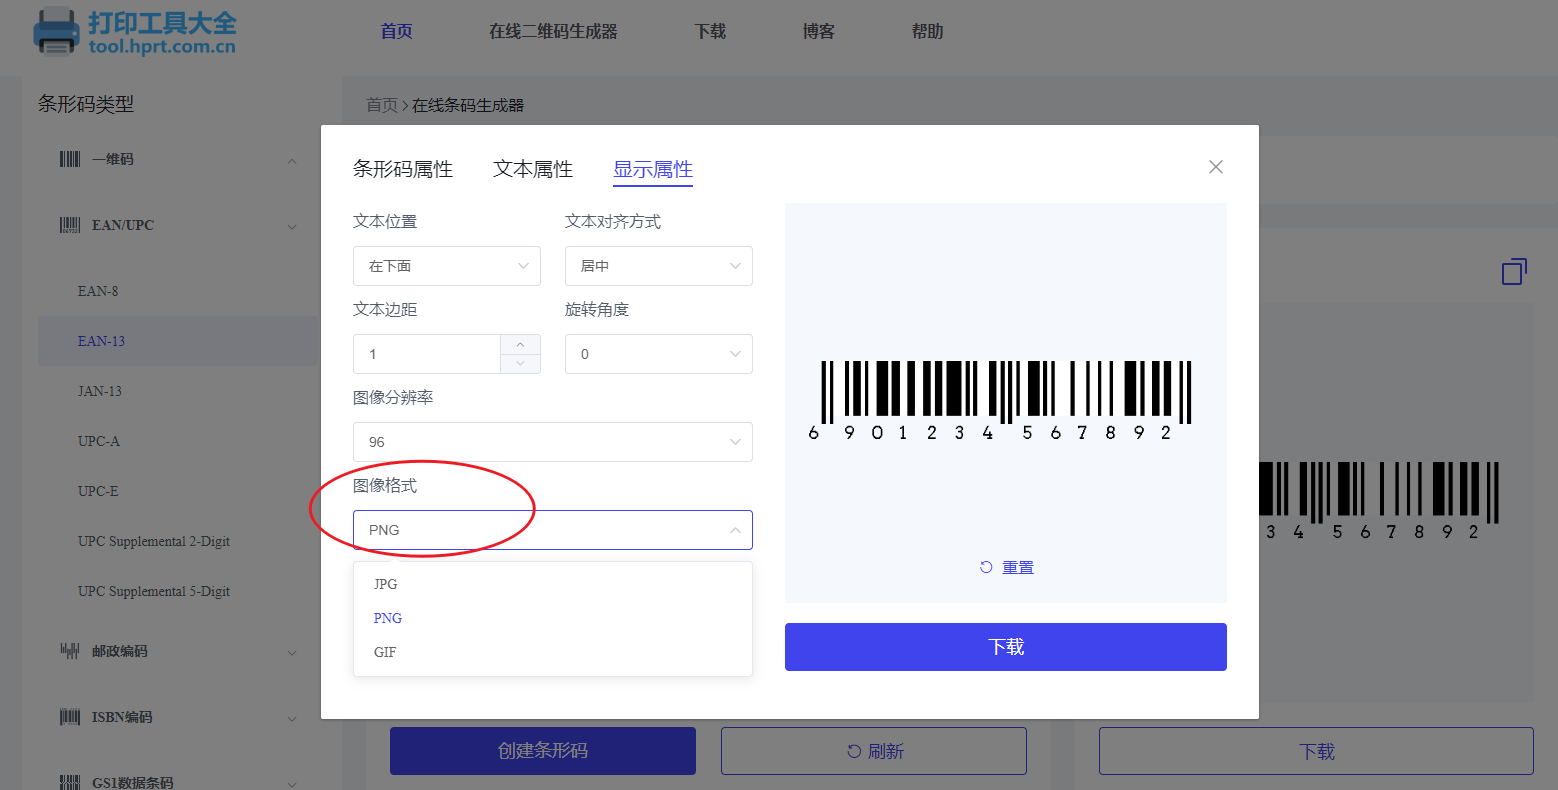Close the barcode properties dialog

click(1216, 167)
